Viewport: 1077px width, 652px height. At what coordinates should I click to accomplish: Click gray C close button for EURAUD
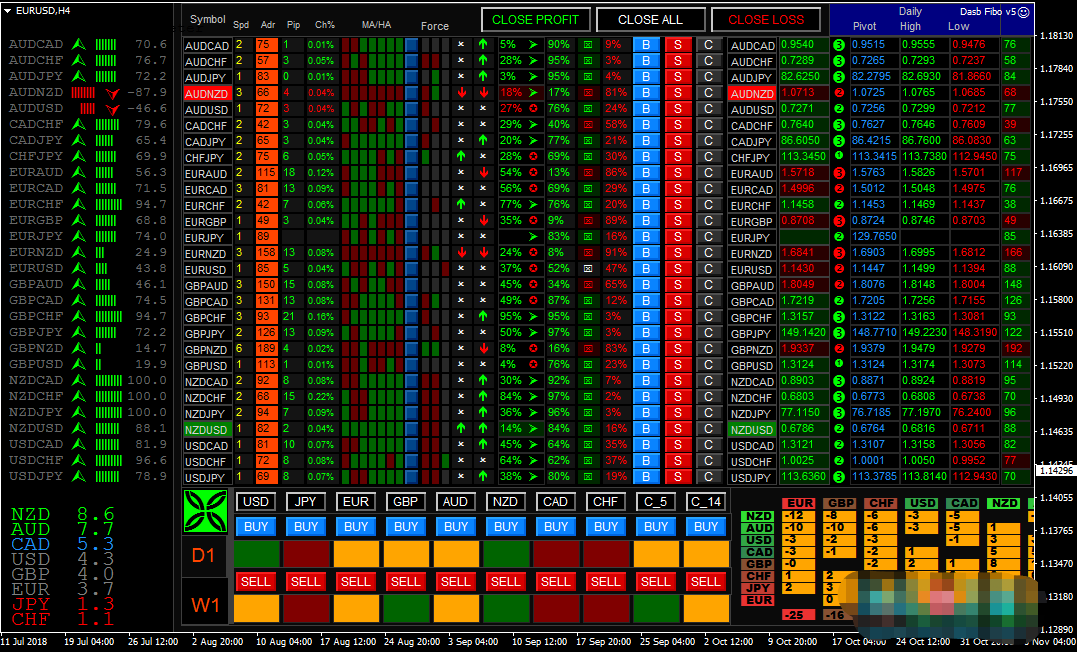coord(709,173)
